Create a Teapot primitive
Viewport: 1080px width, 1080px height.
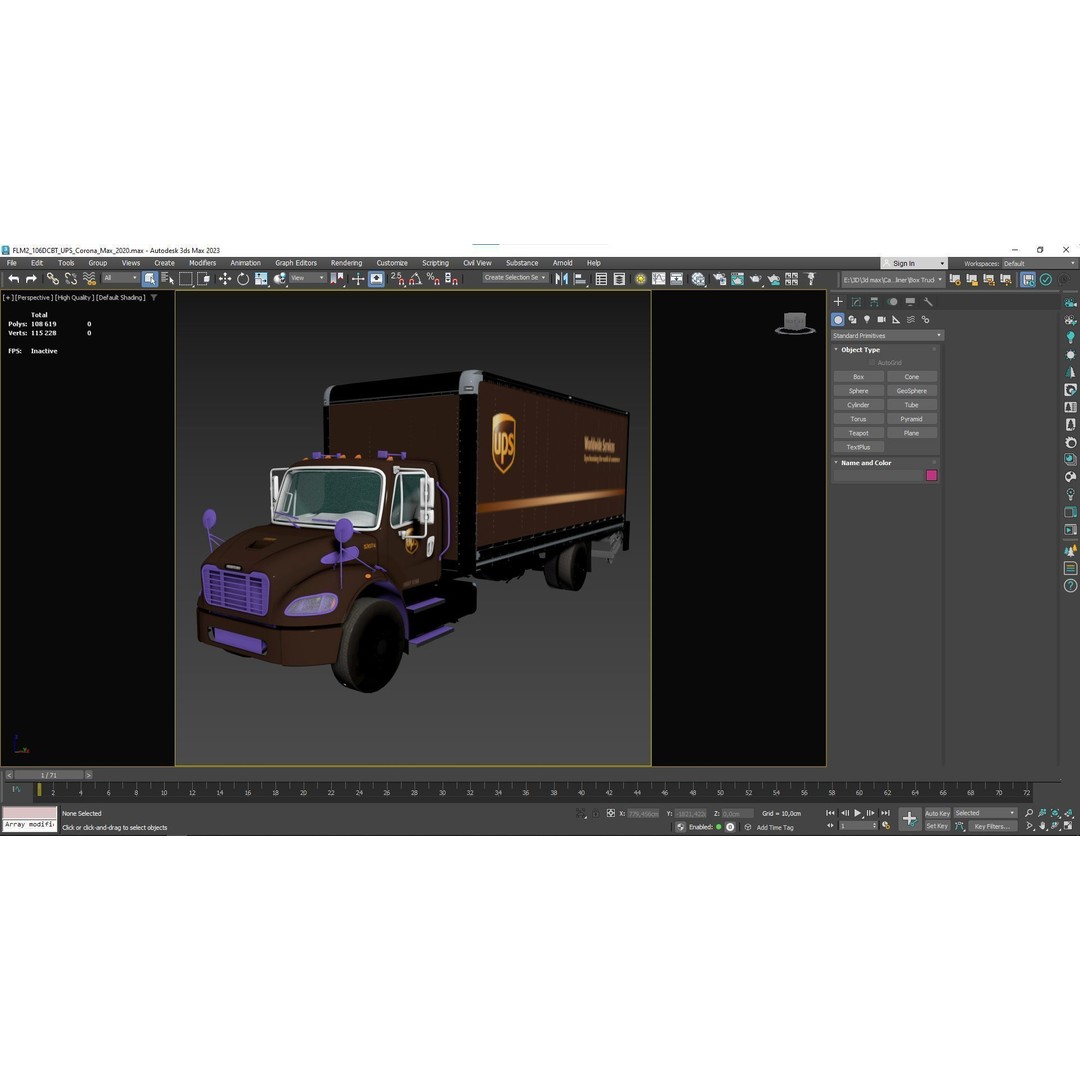point(858,433)
